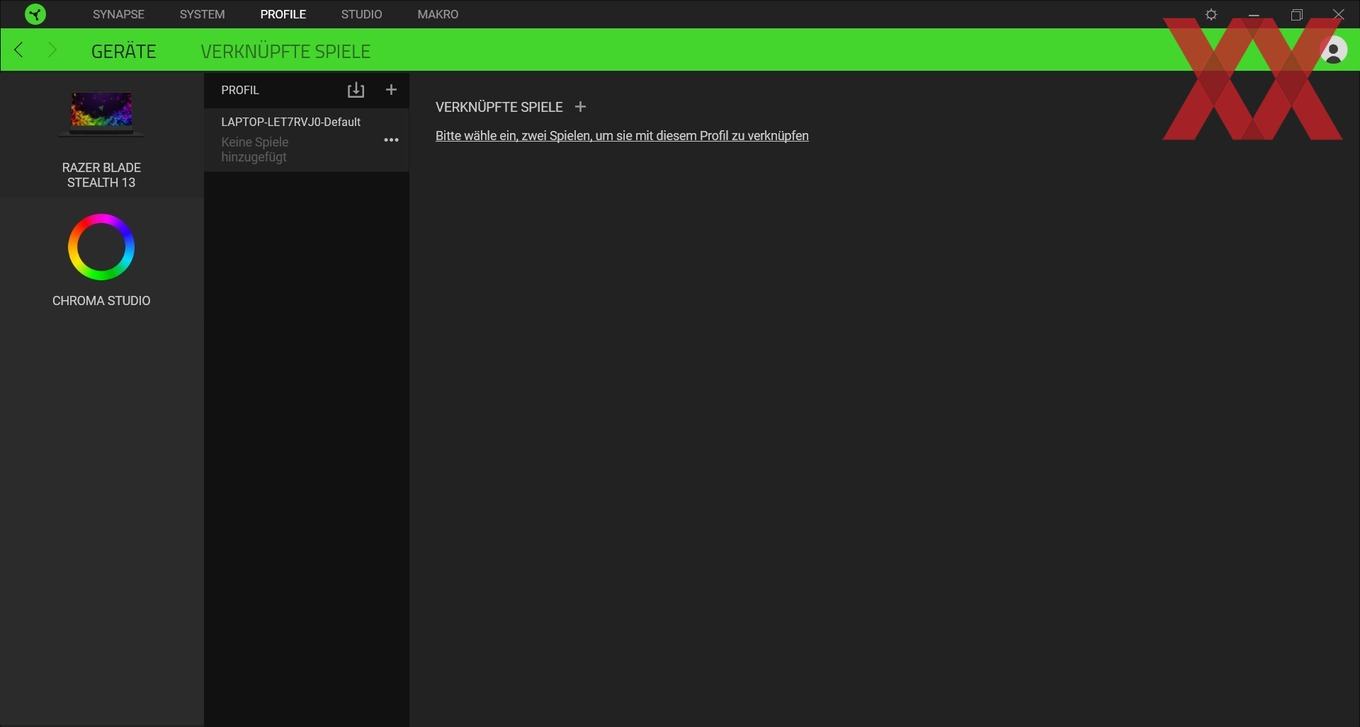Image resolution: width=1360 pixels, height=727 pixels.
Task: Go forward with the right arrow
Action: (x=52, y=50)
